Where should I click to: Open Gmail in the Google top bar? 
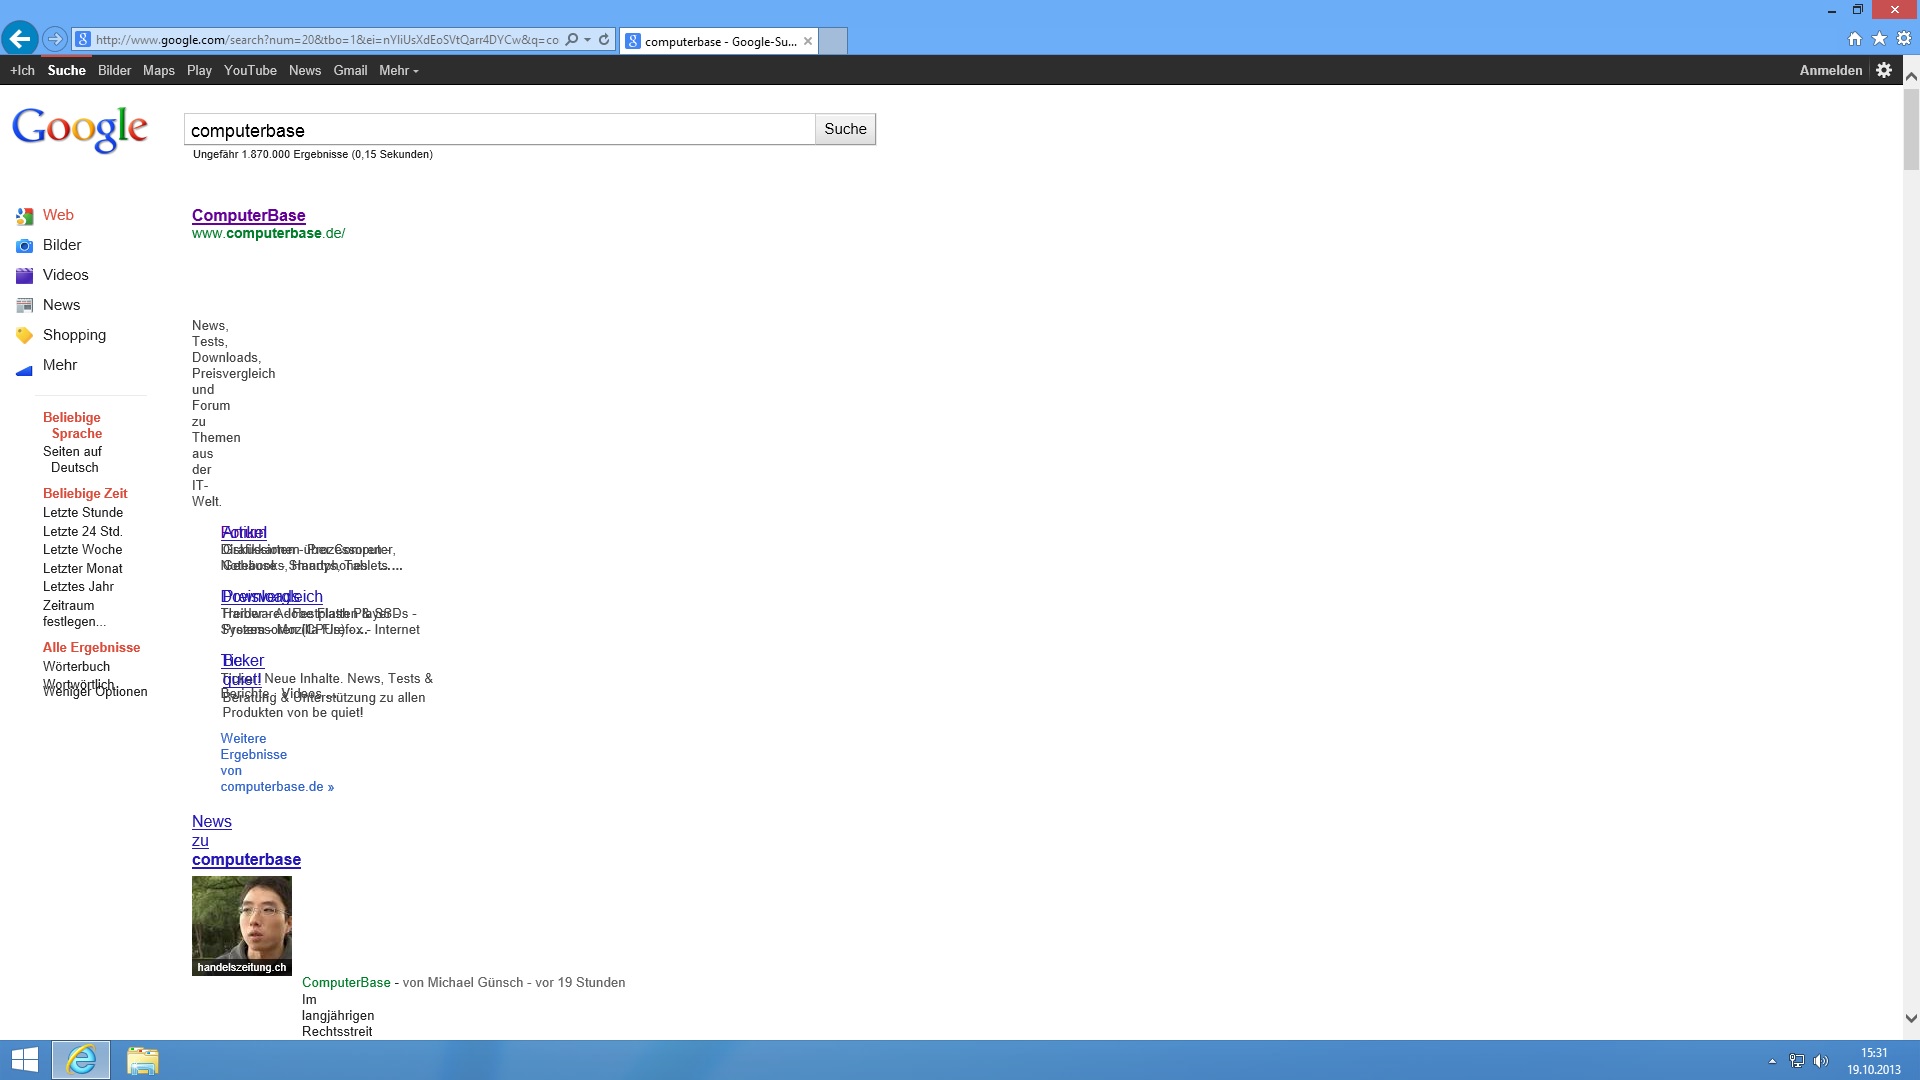click(350, 70)
